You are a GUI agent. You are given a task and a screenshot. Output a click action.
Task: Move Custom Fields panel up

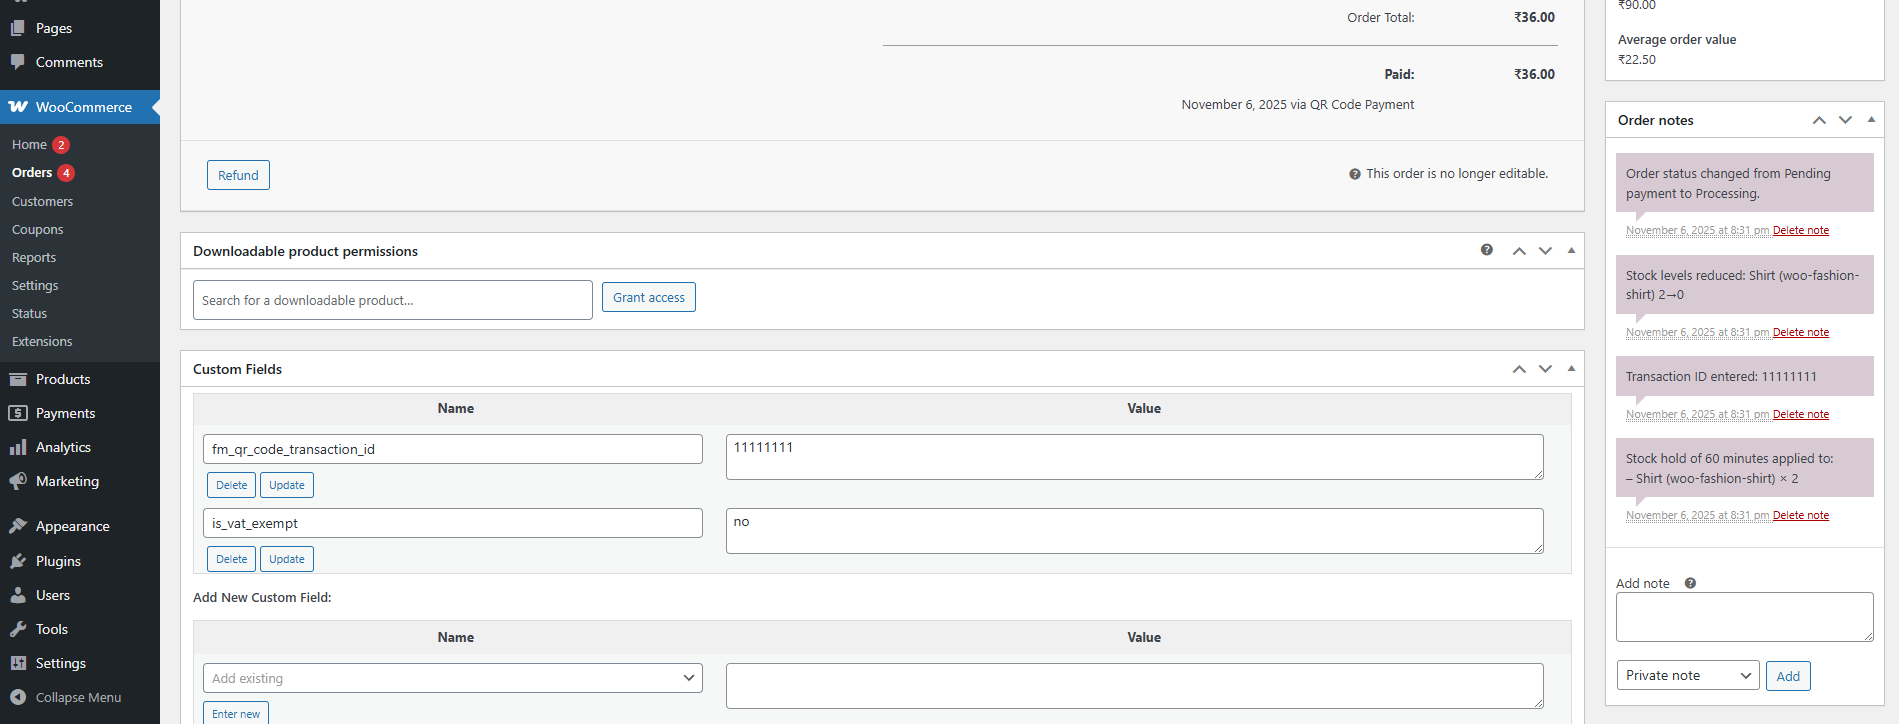coord(1519,369)
